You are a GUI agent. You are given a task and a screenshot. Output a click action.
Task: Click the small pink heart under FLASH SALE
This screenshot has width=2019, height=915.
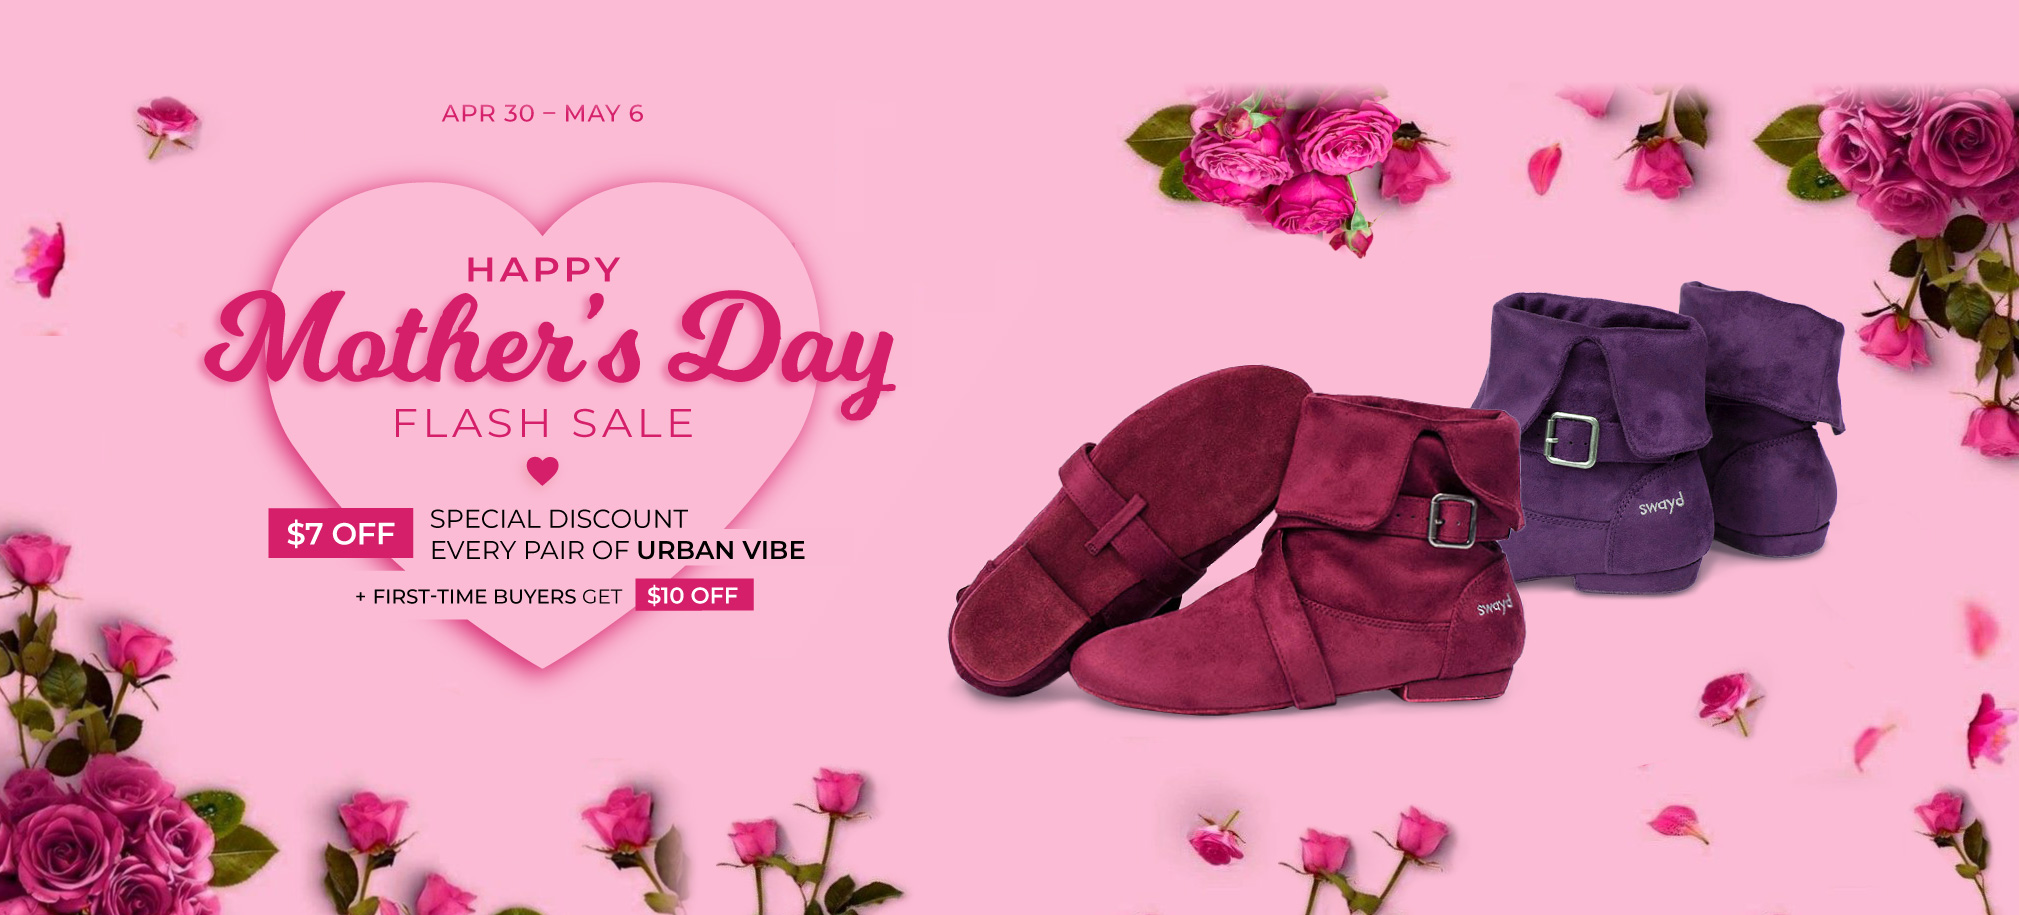pos(543,470)
